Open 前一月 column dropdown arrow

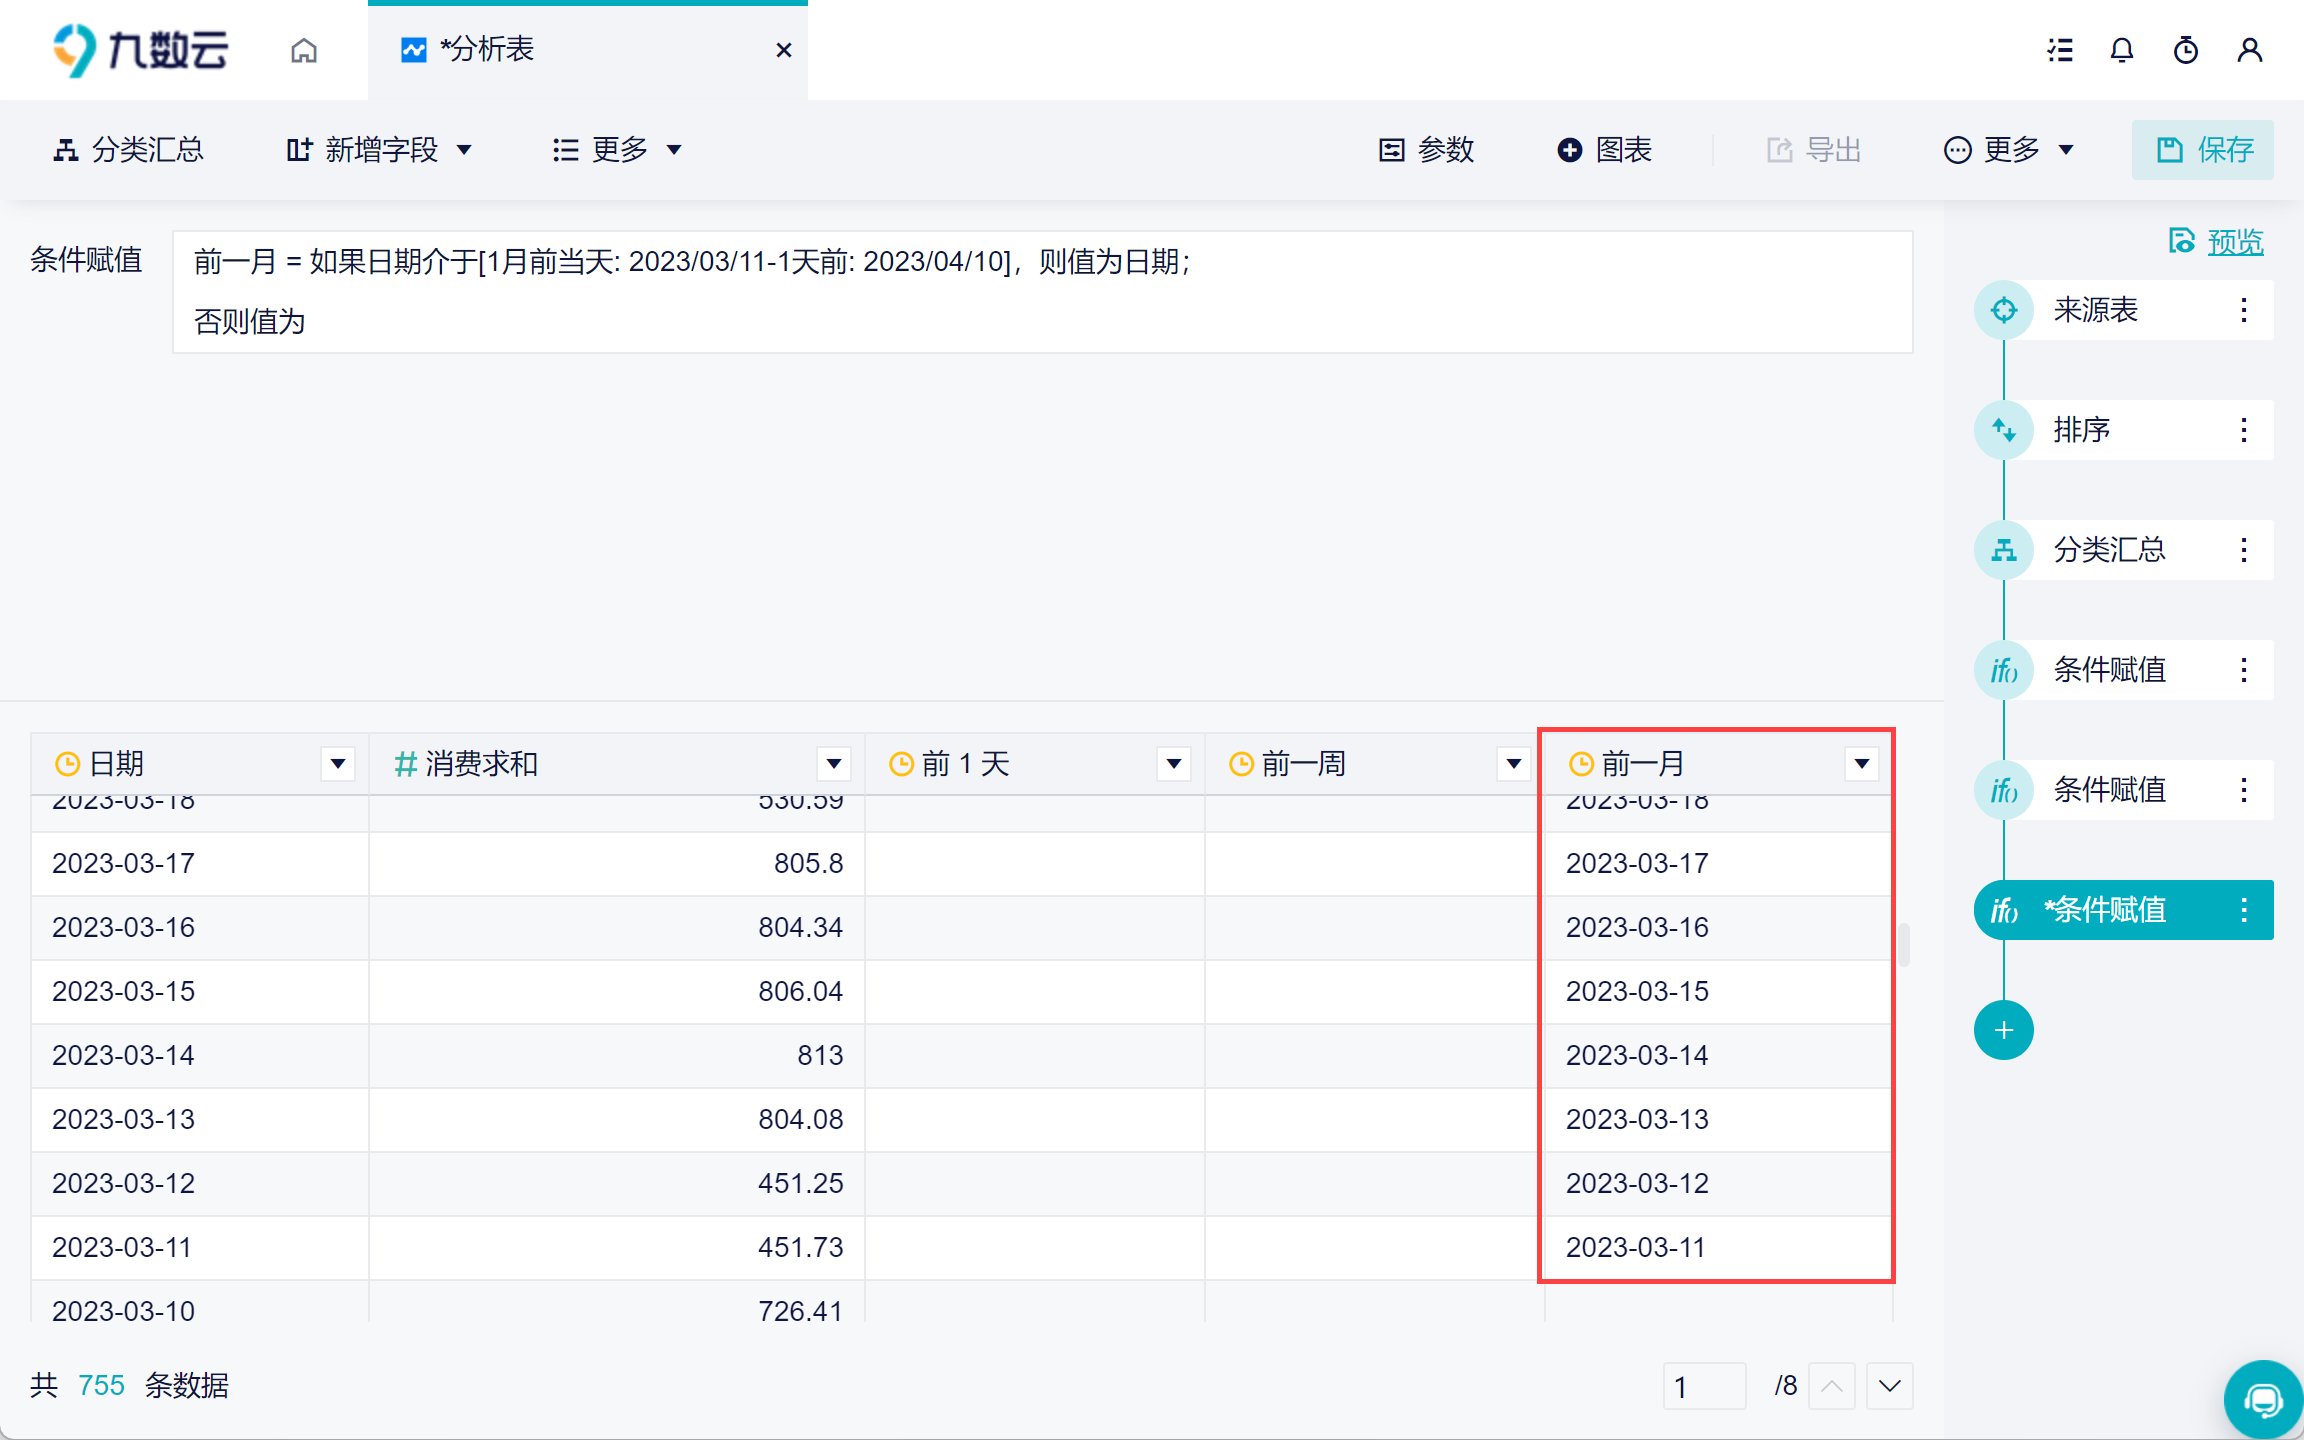coord(1861,764)
